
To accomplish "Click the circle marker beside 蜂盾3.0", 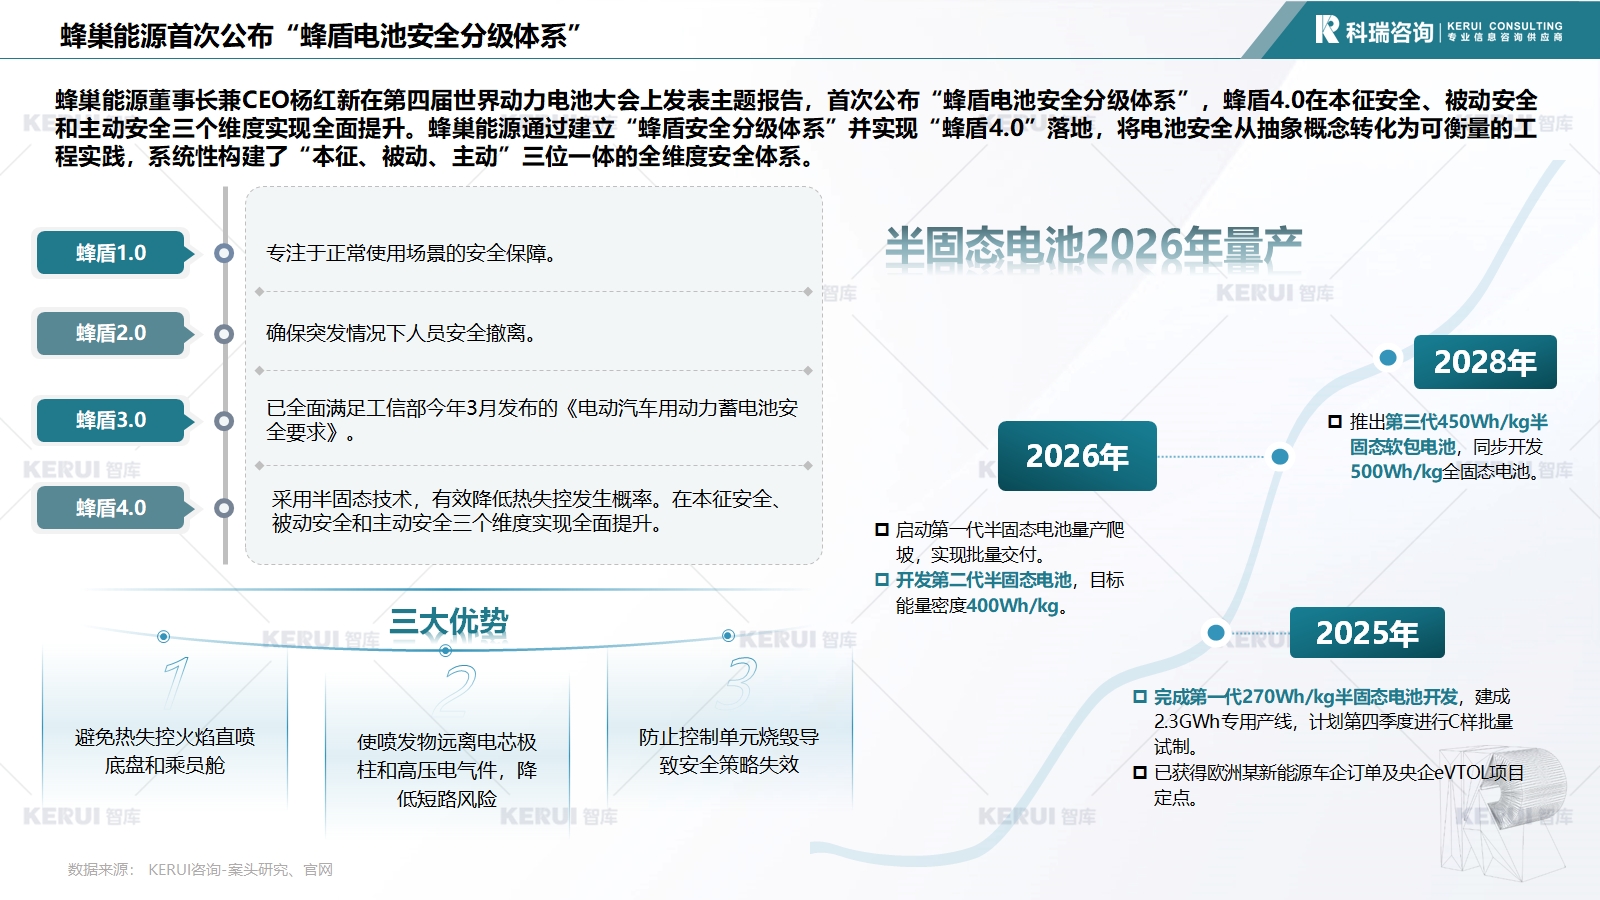I will tap(224, 421).
